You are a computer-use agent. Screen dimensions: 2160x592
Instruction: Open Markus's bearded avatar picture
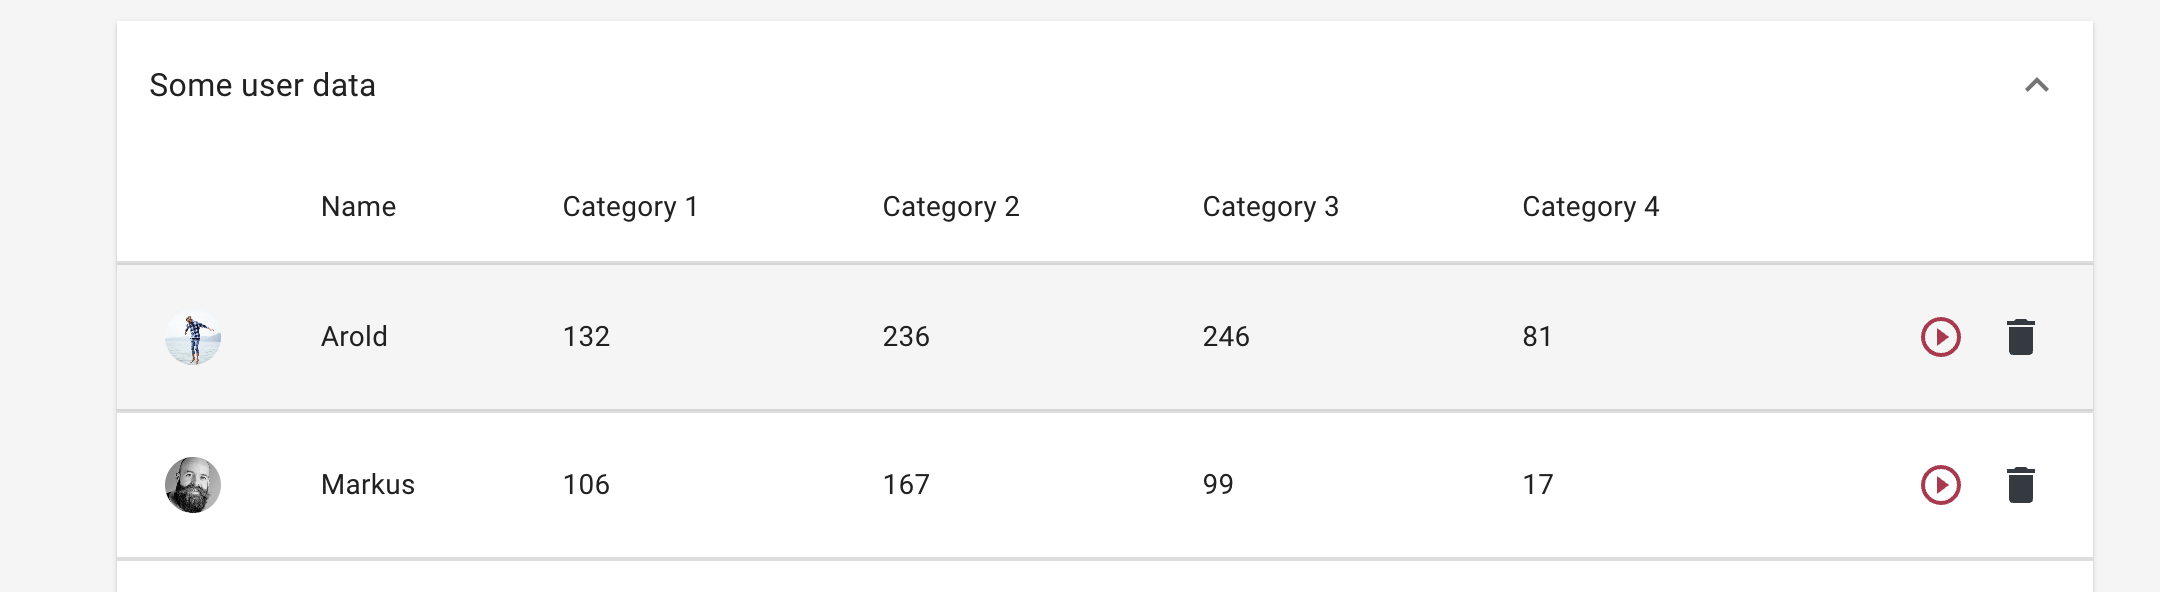tap(193, 485)
